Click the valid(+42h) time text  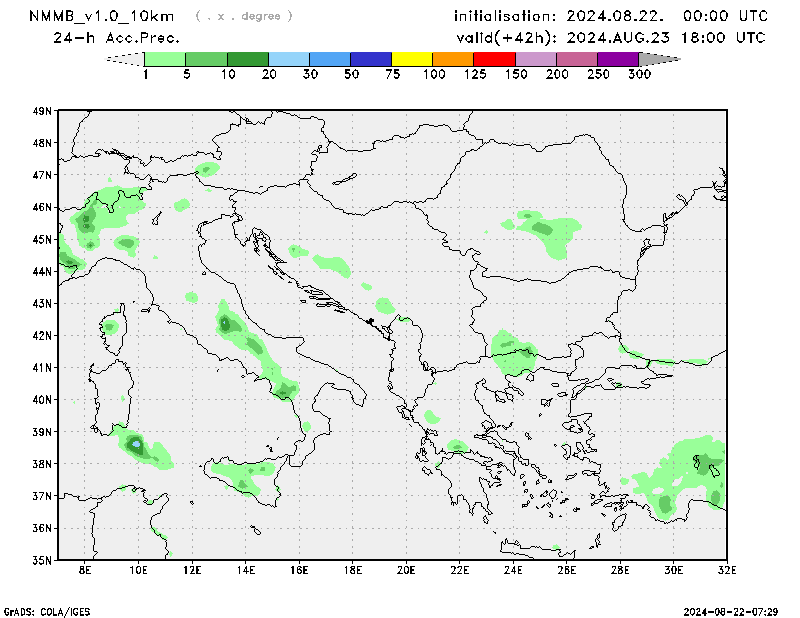[610, 38]
